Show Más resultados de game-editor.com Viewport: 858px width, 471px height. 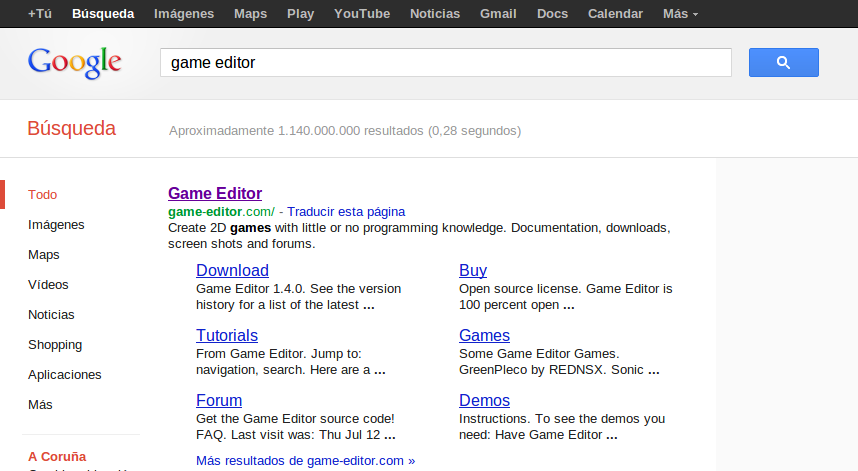coord(305,461)
